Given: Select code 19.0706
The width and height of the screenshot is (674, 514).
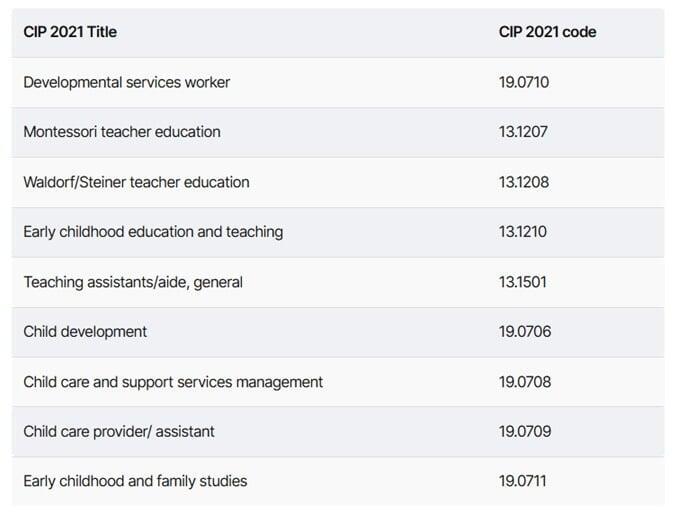Looking at the screenshot, I should tap(525, 332).
